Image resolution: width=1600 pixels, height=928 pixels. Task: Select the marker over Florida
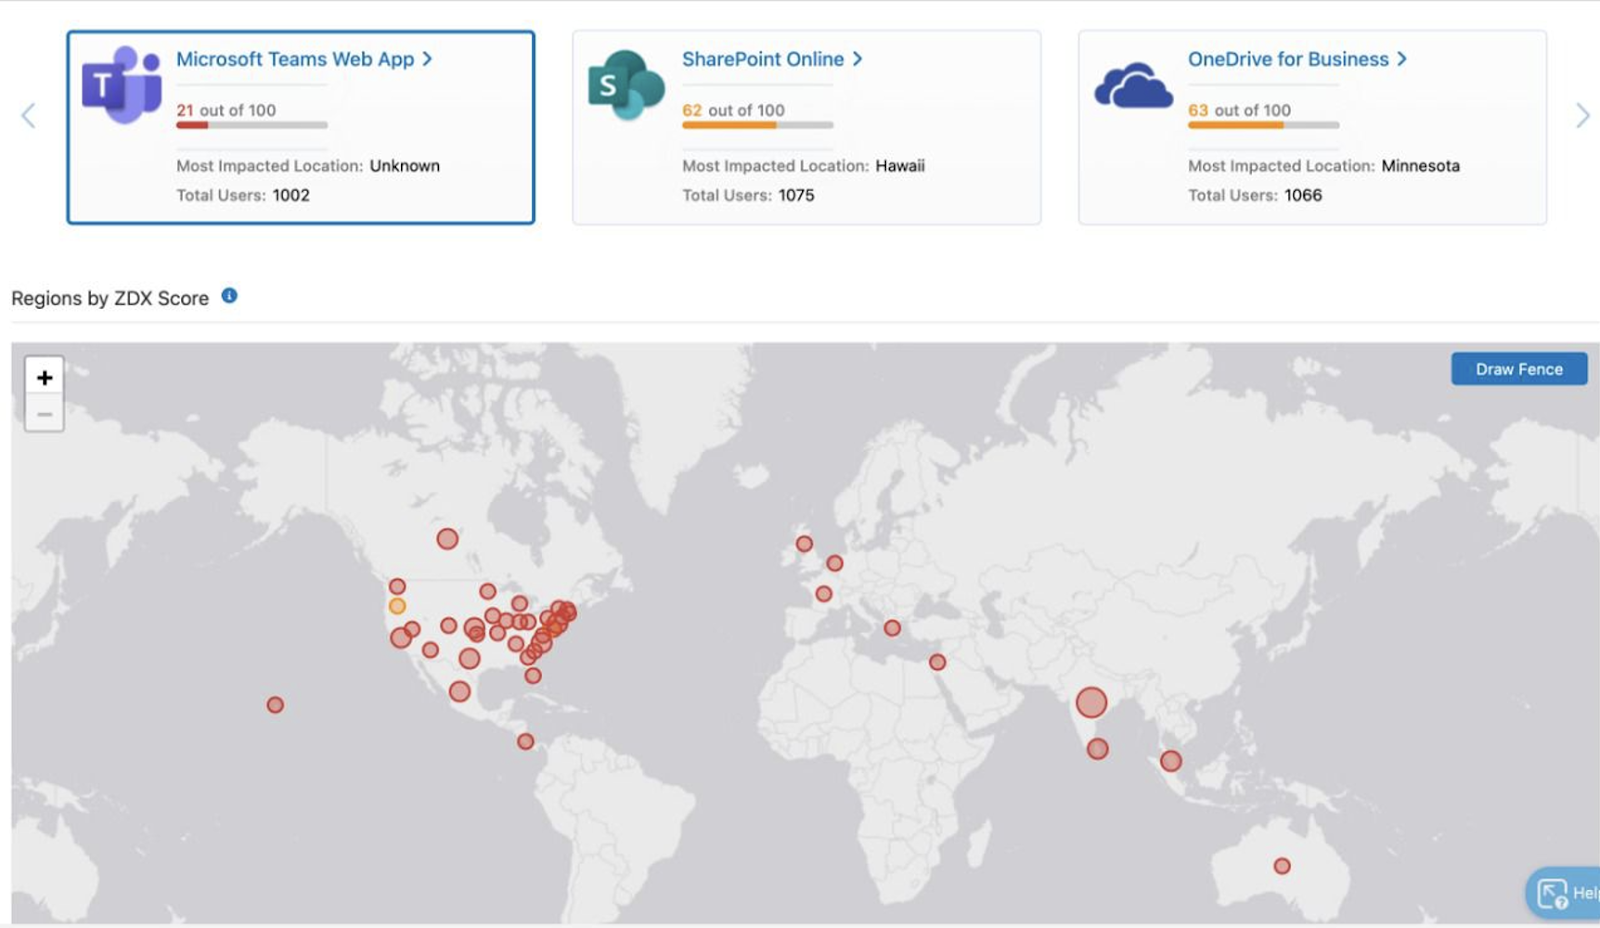pyautogui.click(x=533, y=676)
